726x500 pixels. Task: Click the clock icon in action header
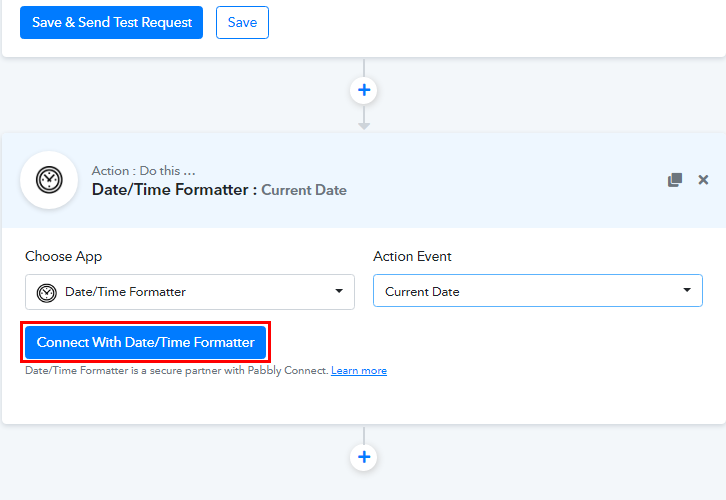tap(49, 180)
